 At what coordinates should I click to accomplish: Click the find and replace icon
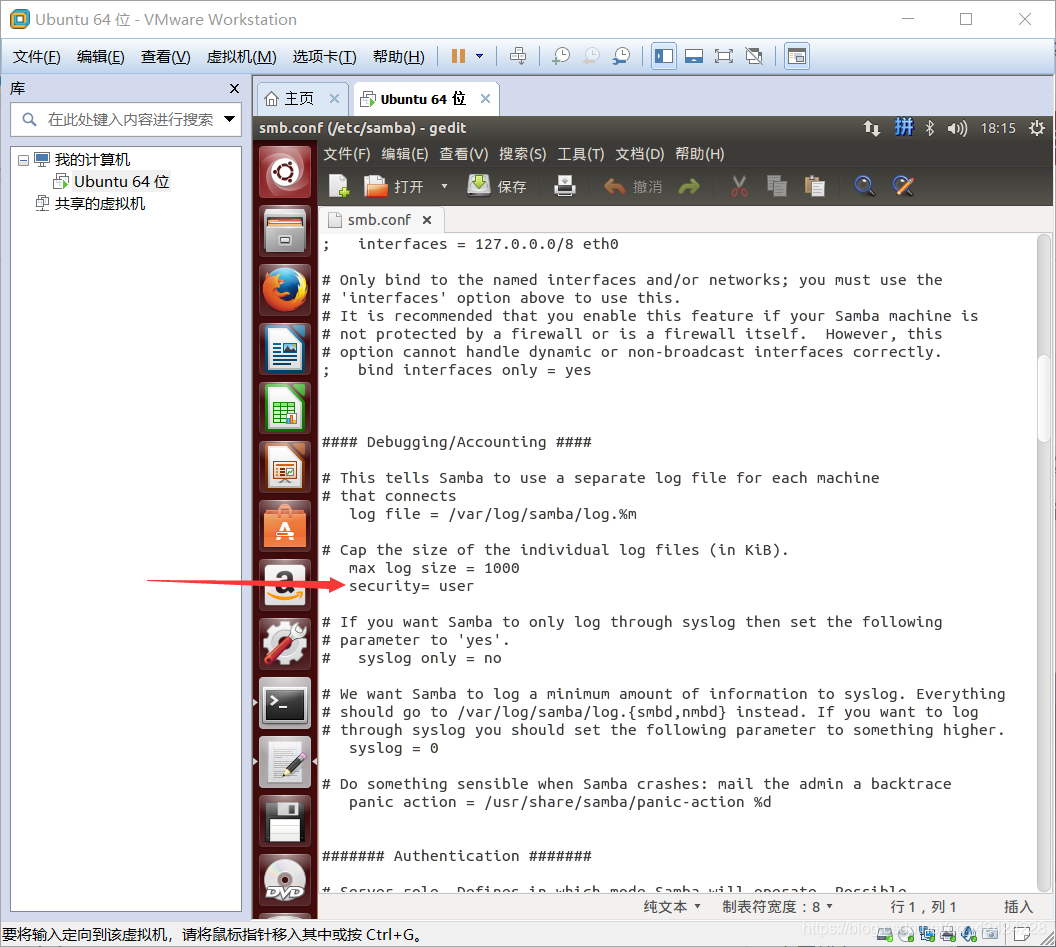click(x=903, y=186)
